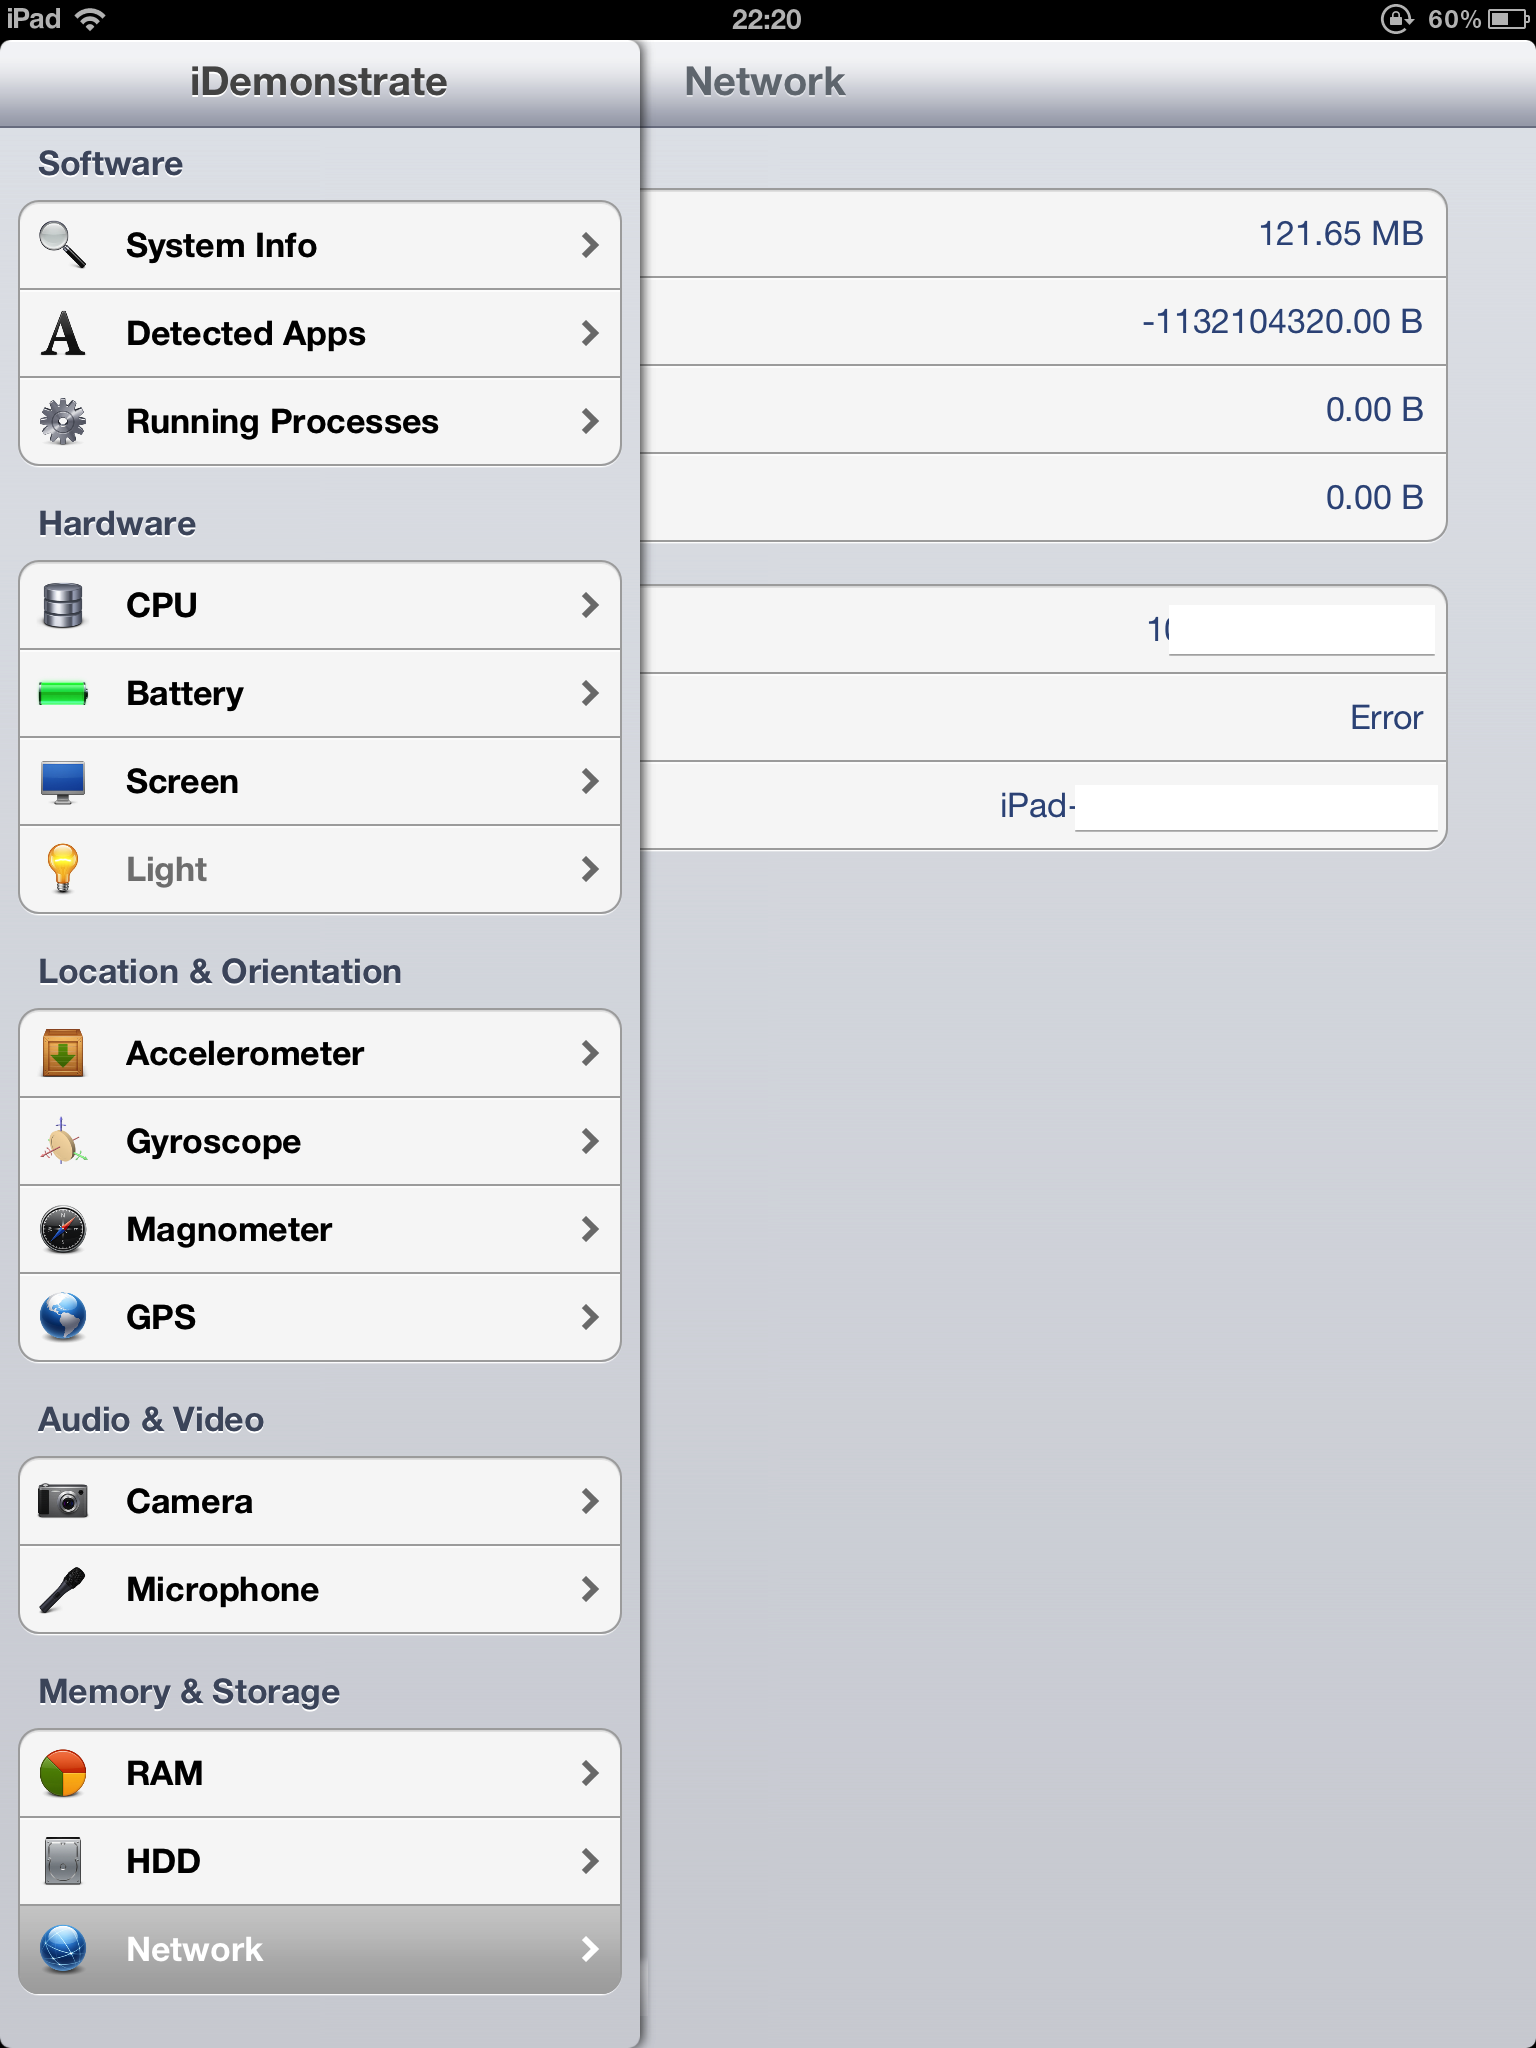Tap the microphone icon
The height and width of the screenshot is (2048, 1536).
click(x=63, y=1589)
